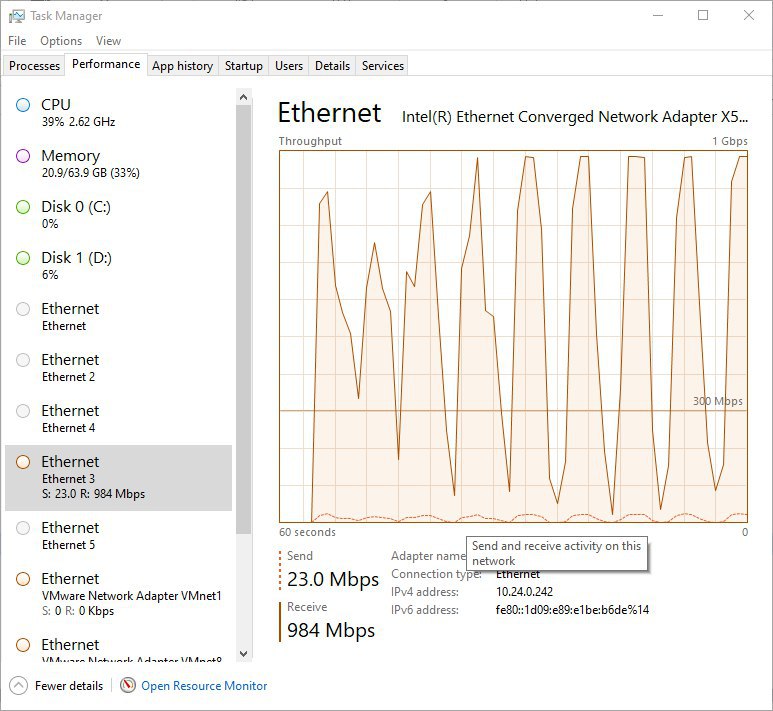This screenshot has height=711, width=773.
Task: Select the orange VMnet1 adapter circle icon
Action: (x=23, y=579)
